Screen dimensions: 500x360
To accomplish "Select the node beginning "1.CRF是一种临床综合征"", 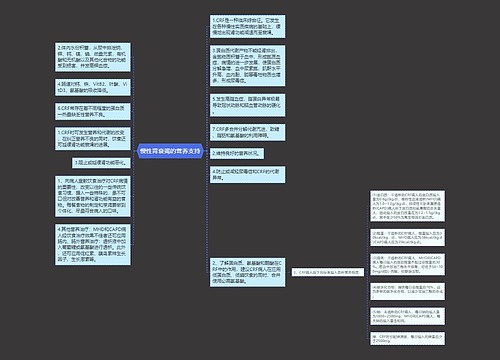I will 247,26.
